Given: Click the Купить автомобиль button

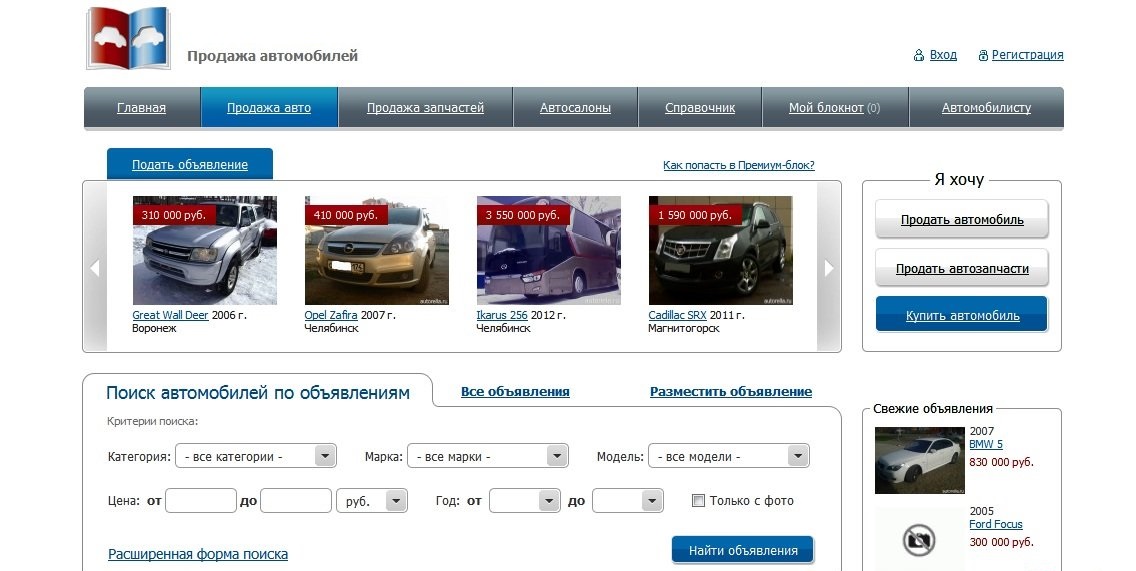Looking at the screenshot, I should pos(962,314).
